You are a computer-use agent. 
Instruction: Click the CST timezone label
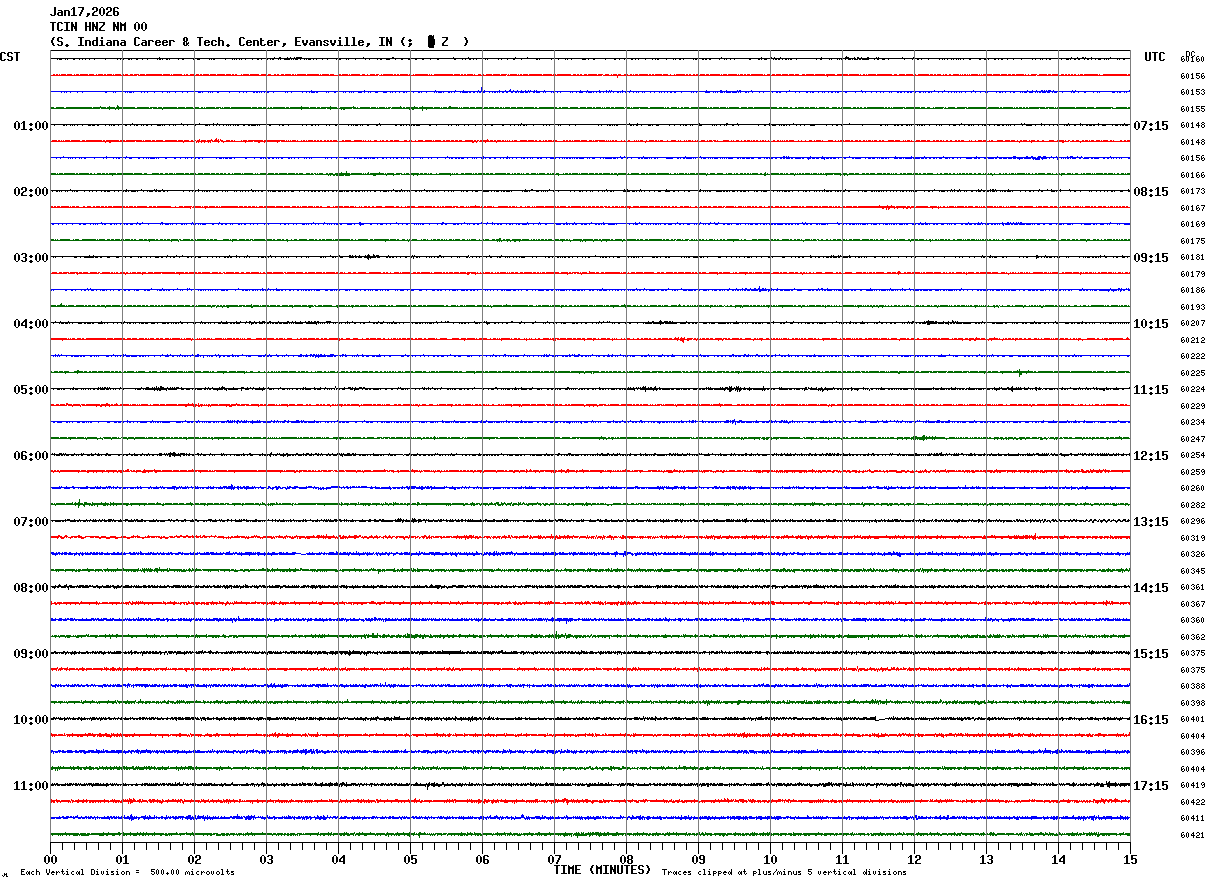[10, 57]
